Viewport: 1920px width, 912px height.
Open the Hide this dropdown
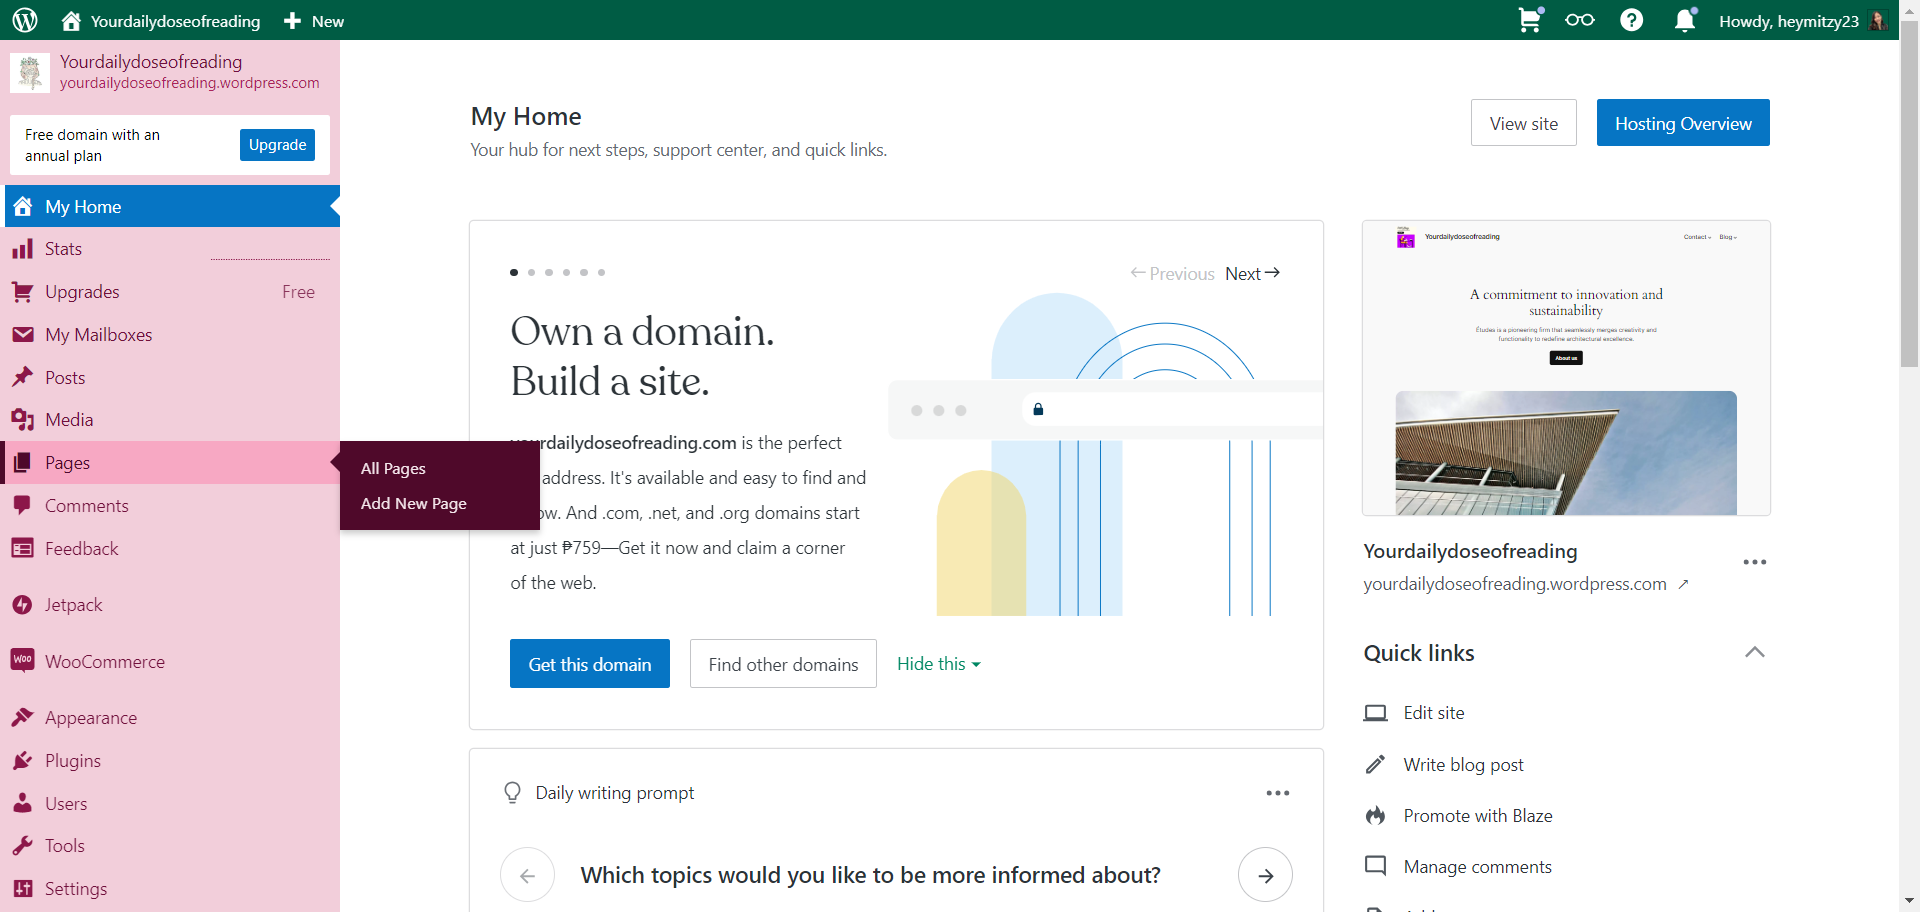[x=939, y=664]
